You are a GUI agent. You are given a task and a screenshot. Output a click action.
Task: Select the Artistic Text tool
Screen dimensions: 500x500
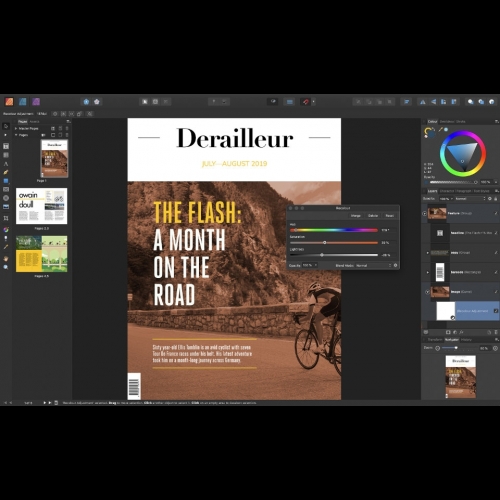click(x=6, y=164)
